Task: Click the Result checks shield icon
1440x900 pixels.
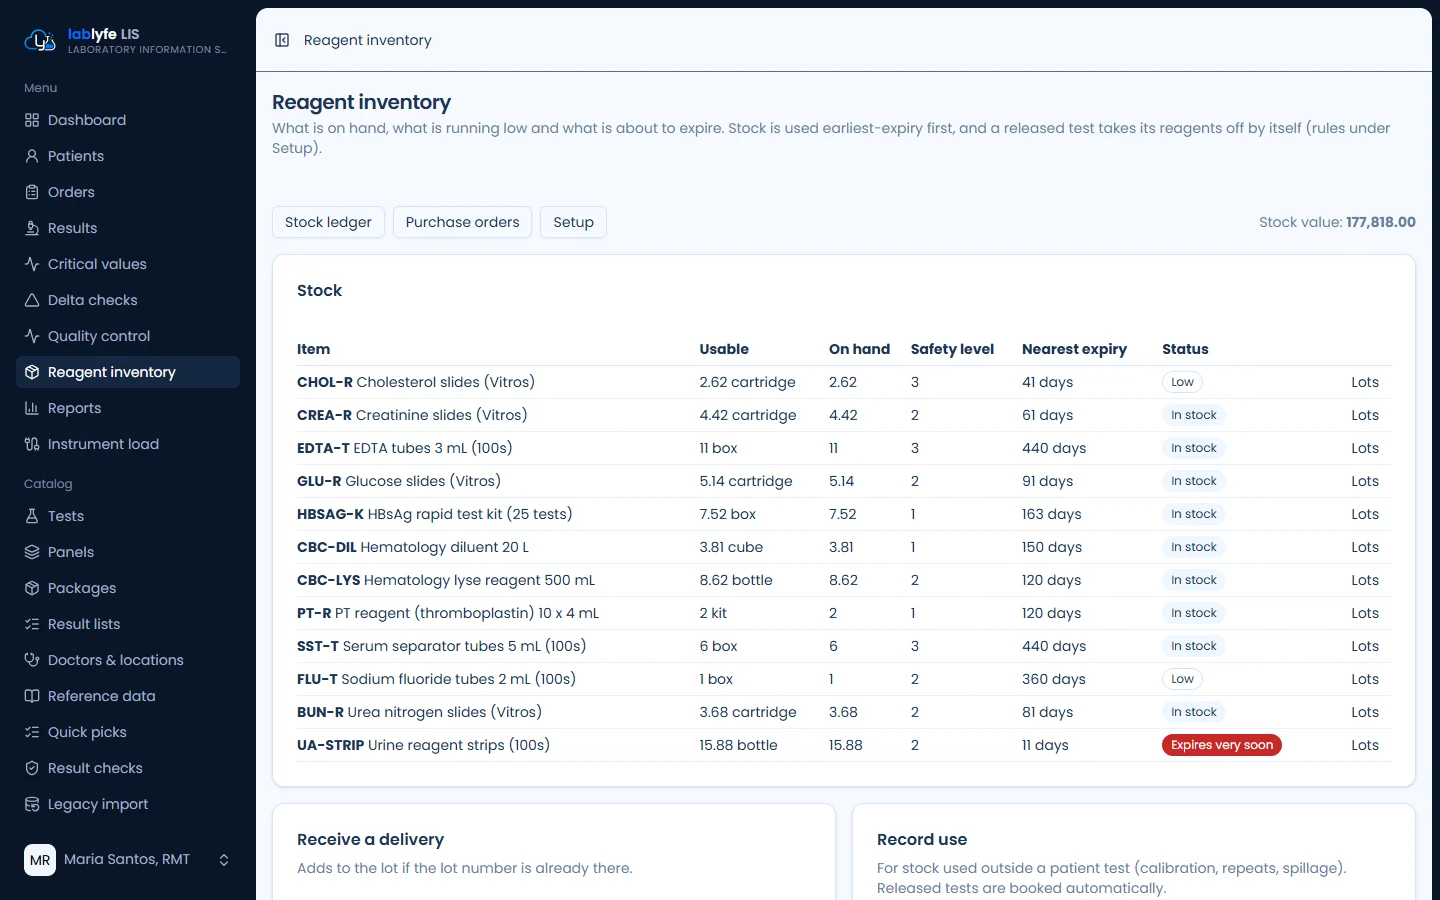Action: tap(32, 768)
